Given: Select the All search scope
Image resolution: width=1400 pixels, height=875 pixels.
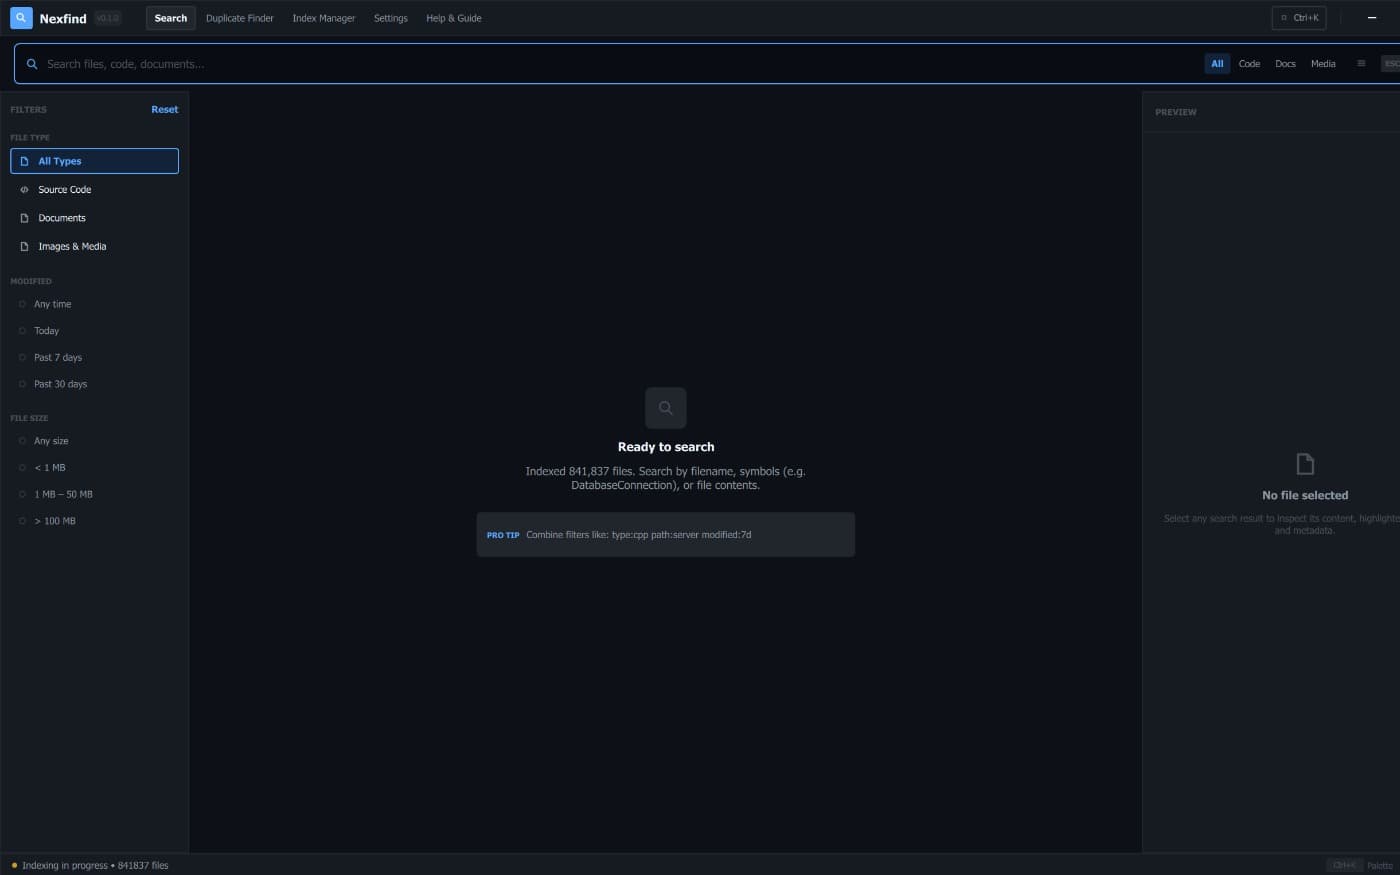Looking at the screenshot, I should tap(1217, 64).
